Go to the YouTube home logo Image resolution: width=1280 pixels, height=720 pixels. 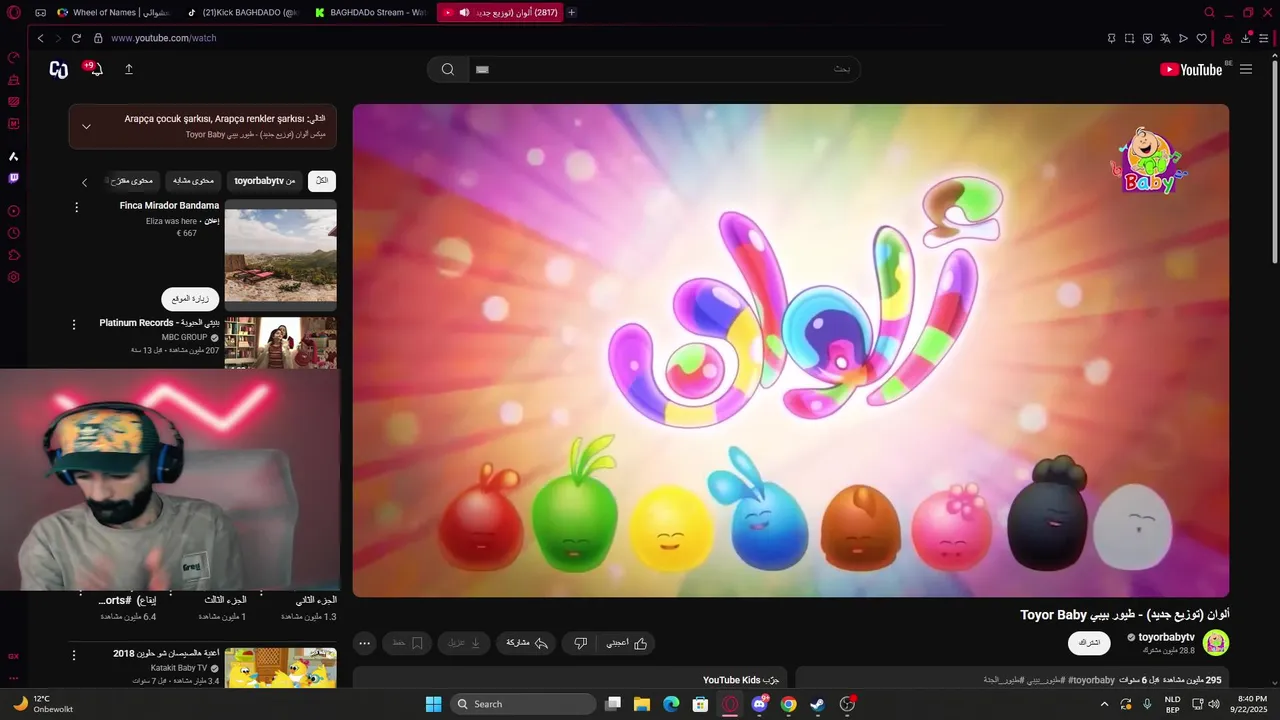pos(1191,69)
